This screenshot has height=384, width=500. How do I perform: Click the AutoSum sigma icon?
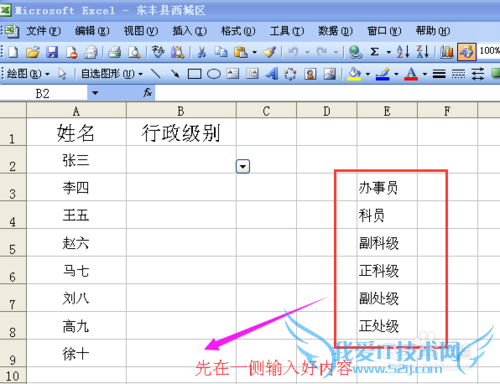tap(375, 52)
